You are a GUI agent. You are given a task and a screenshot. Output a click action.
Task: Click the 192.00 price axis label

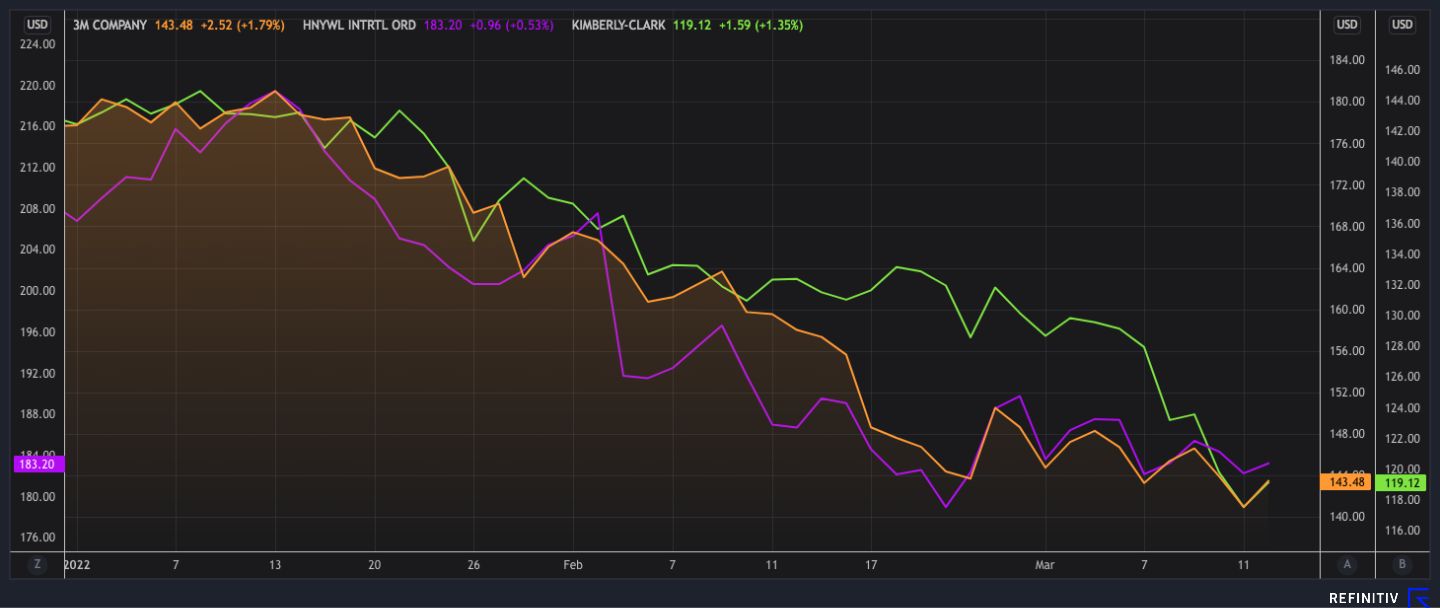click(x=37, y=373)
